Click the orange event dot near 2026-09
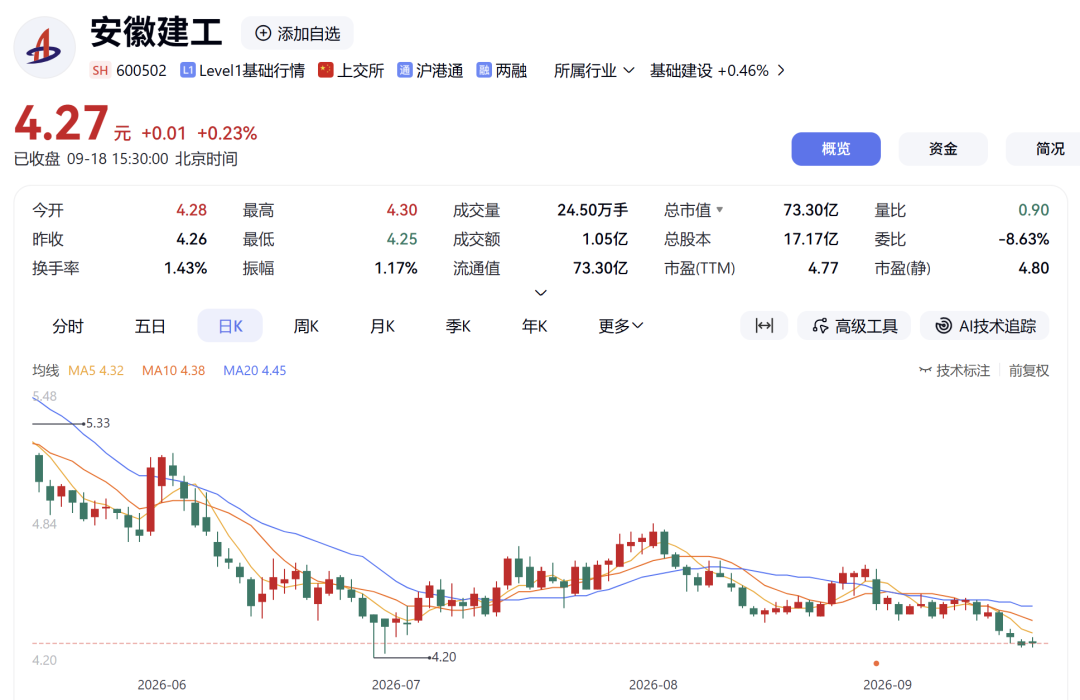Screen dimensions: 1080x700 (876, 663)
